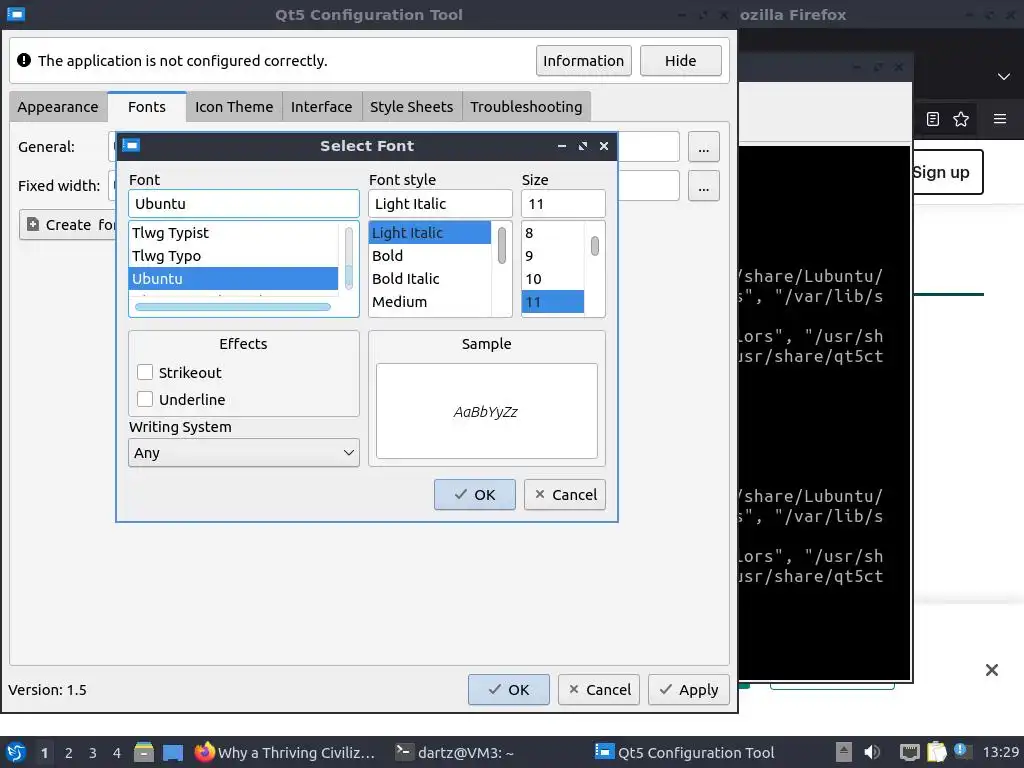Select Tlwg Typo font
This screenshot has width=1024, height=768.
(x=233, y=255)
